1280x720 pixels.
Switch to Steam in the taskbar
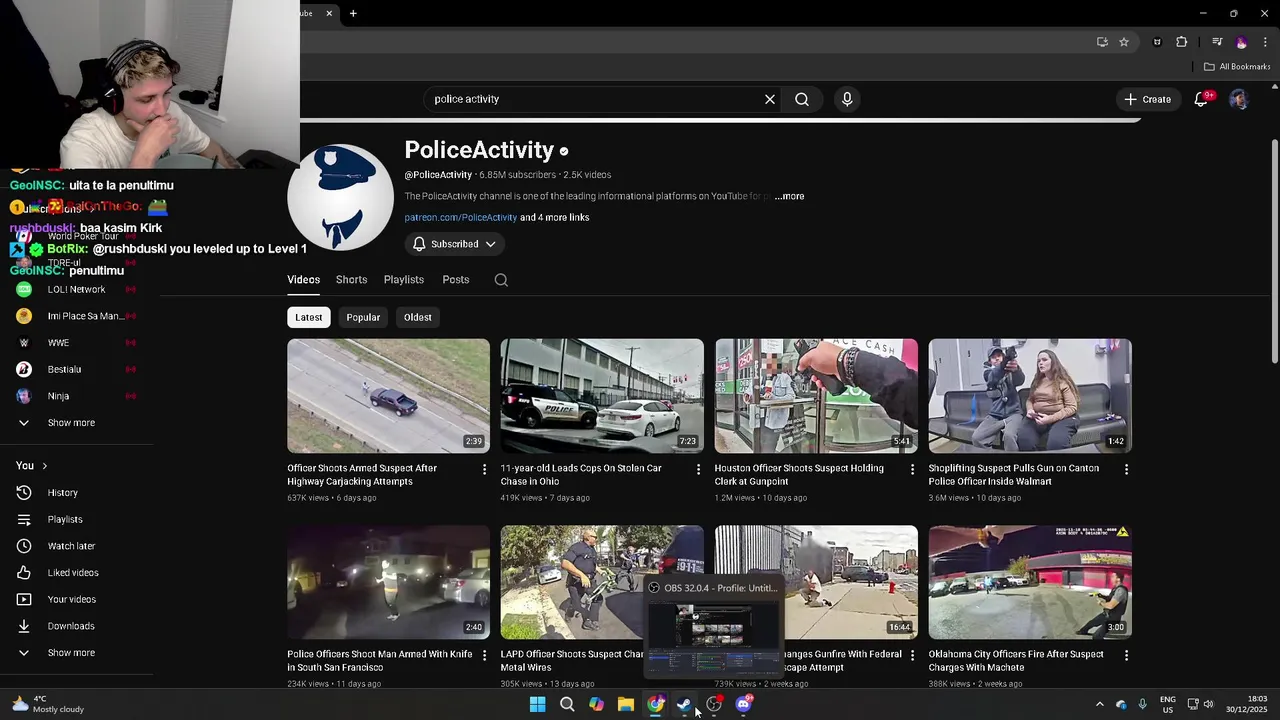tap(684, 704)
